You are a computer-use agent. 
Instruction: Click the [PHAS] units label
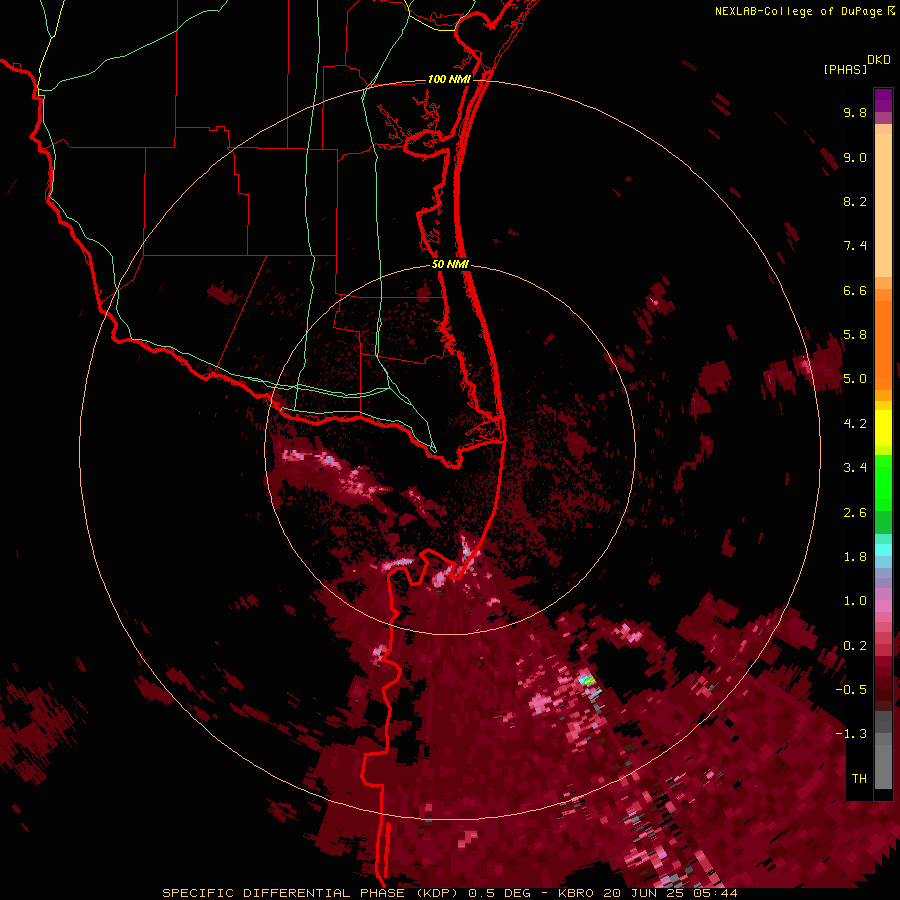[x=845, y=70]
